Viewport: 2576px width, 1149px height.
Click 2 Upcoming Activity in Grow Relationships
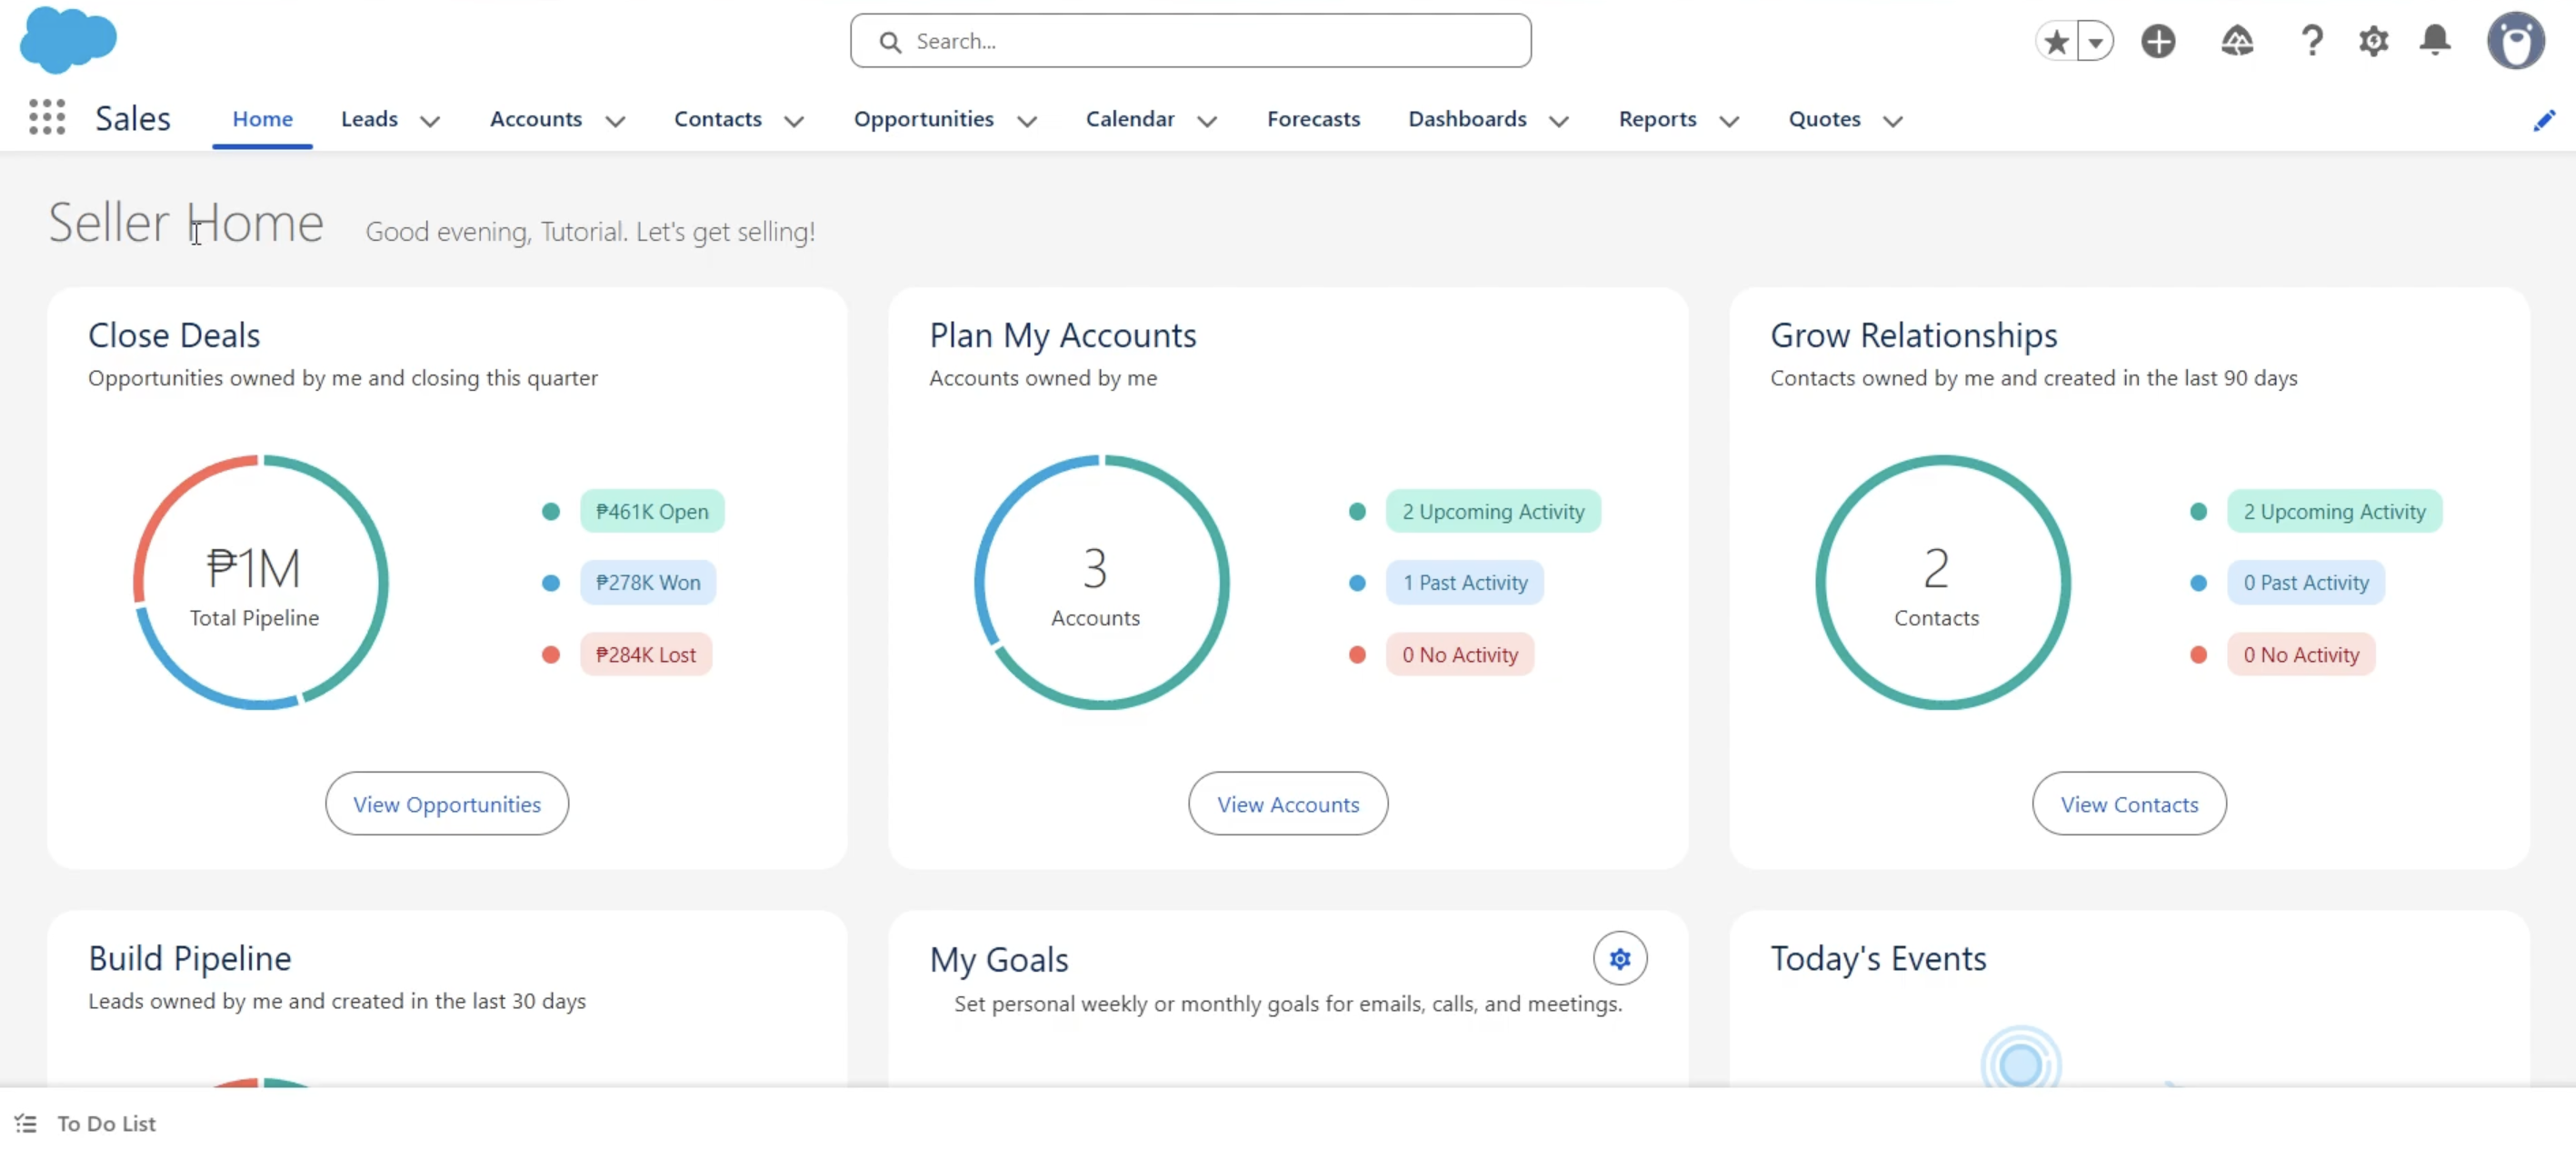pyautogui.click(x=2334, y=511)
